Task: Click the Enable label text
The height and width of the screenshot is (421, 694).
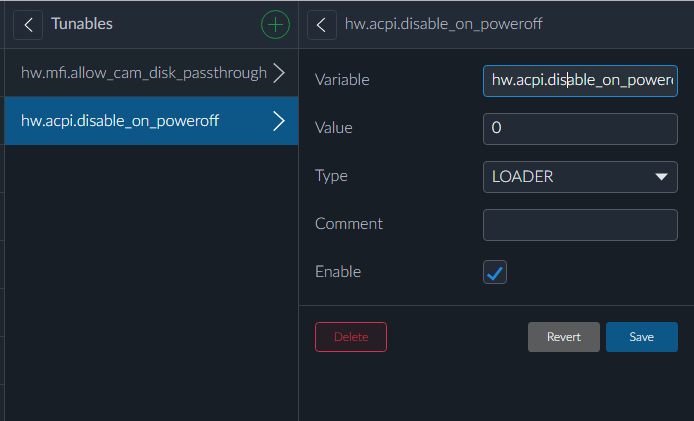Action: 338,271
